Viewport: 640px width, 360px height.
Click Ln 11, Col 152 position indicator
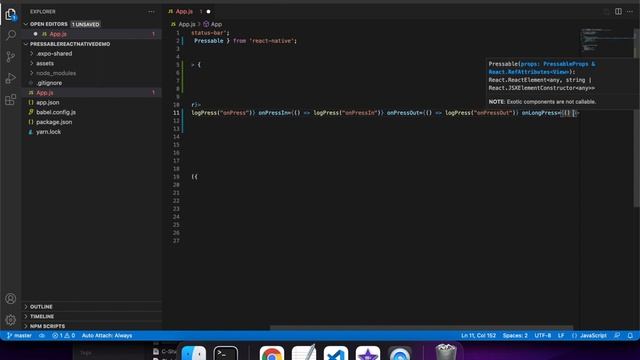pyautogui.click(x=478, y=336)
